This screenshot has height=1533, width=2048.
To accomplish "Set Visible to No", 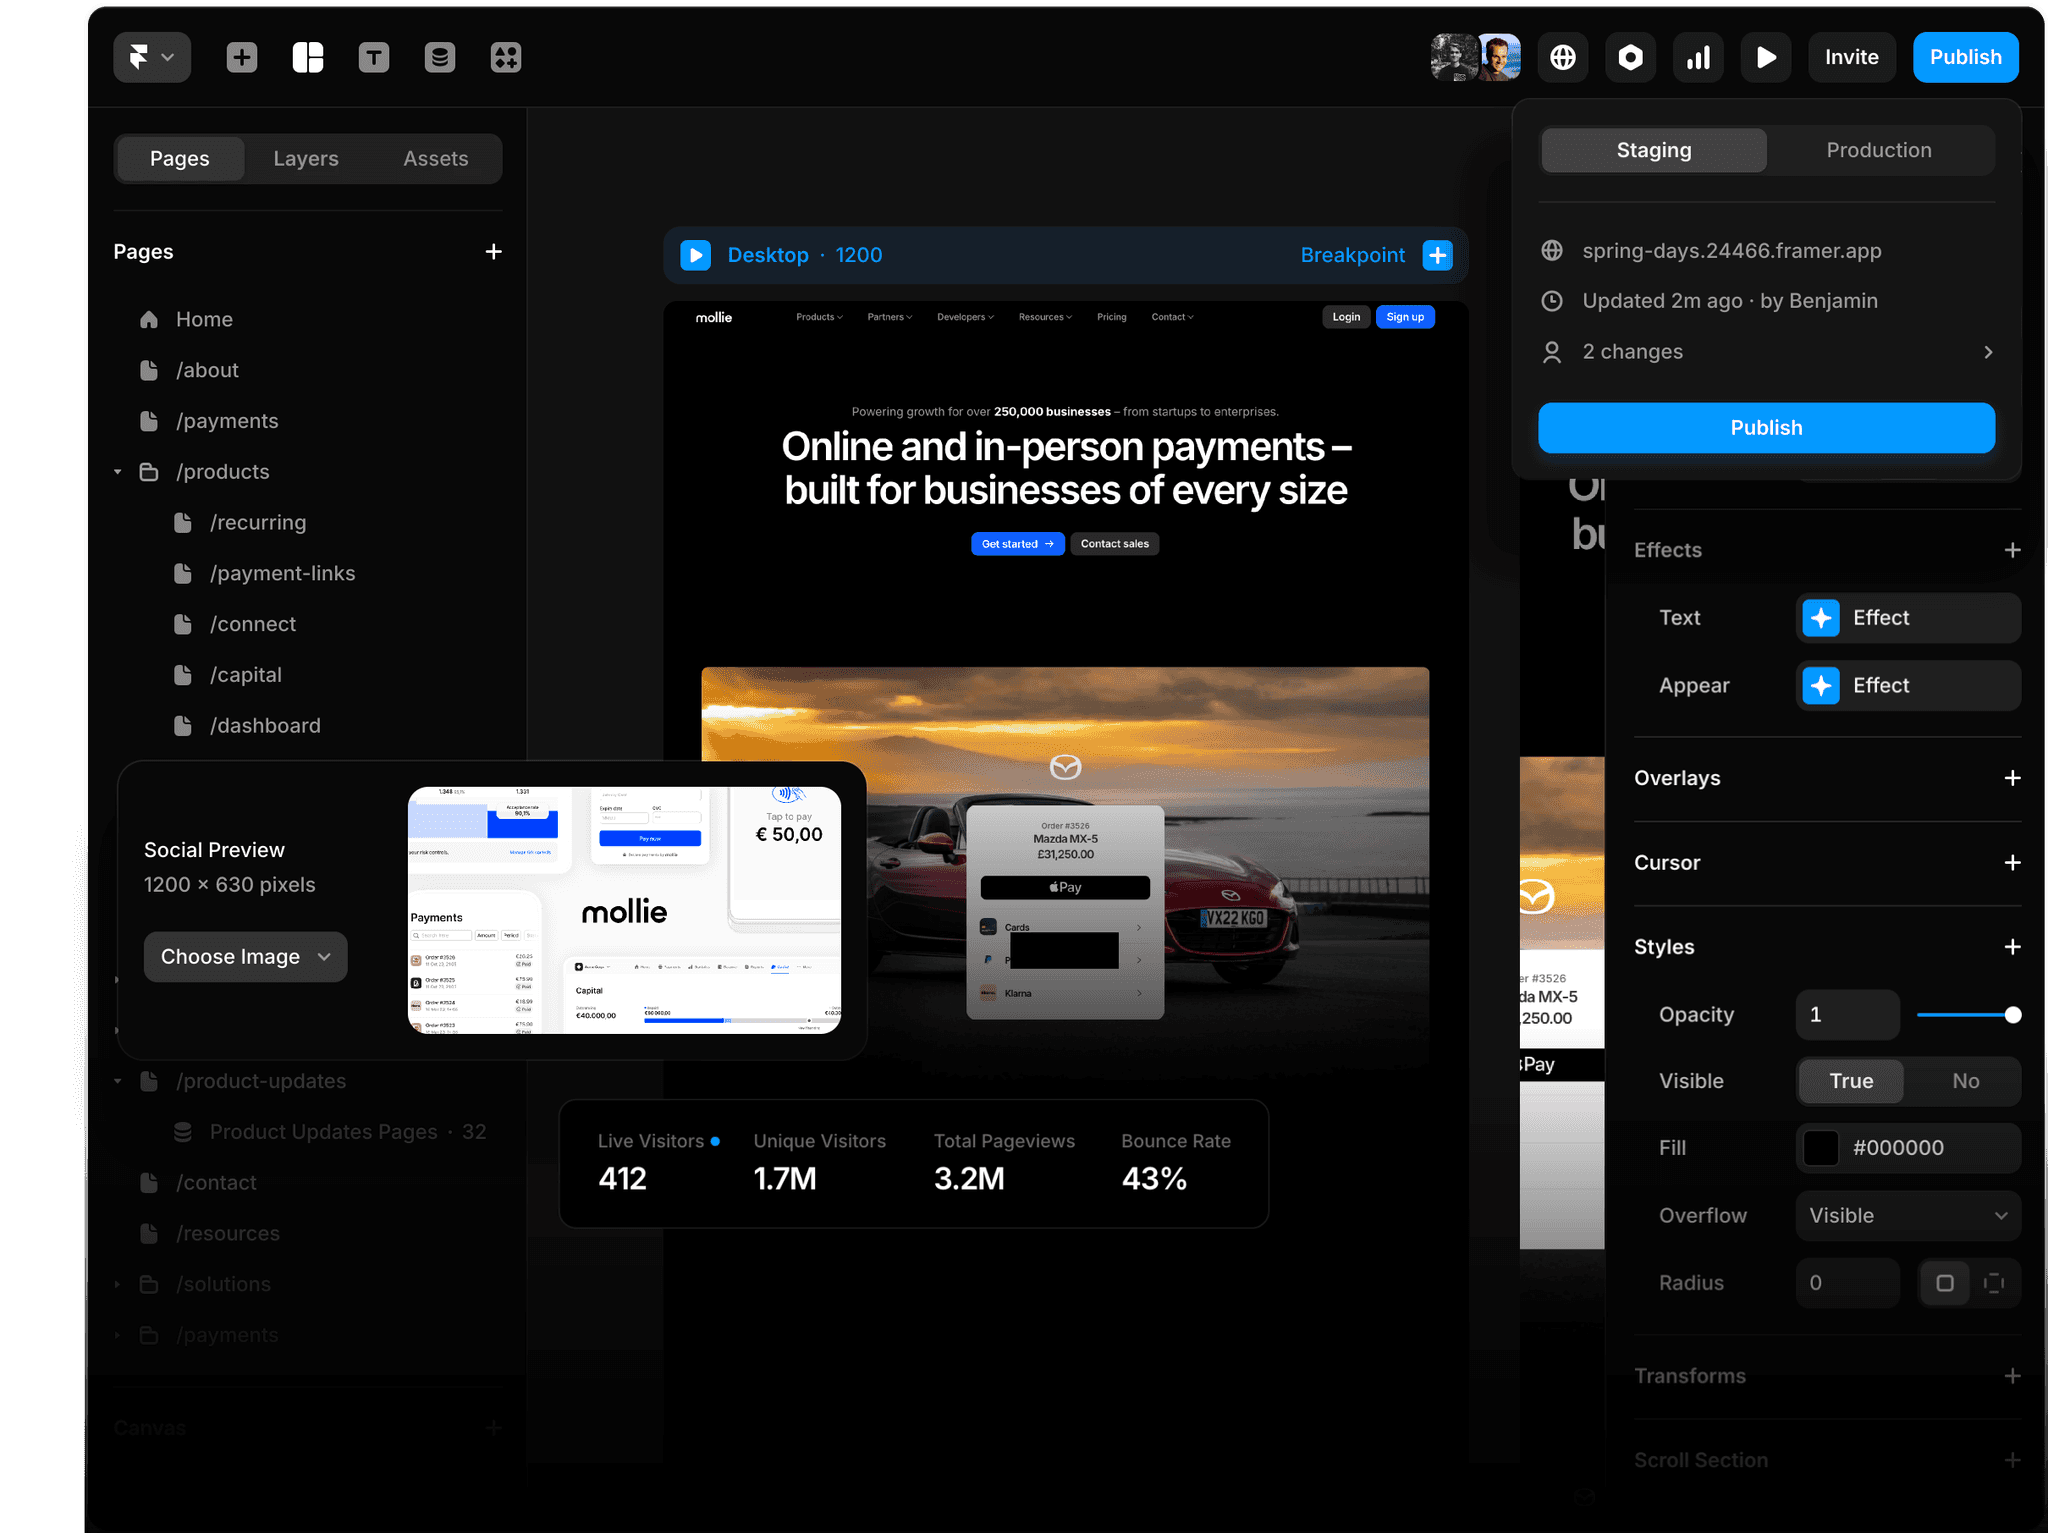I will tap(1965, 1081).
